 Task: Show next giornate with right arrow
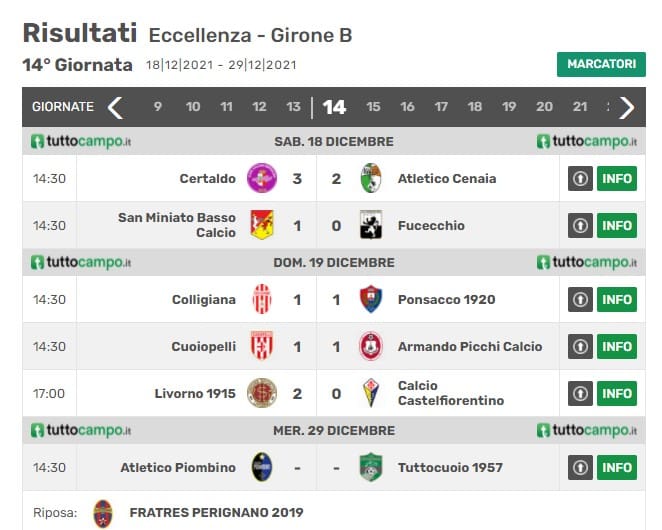(x=627, y=107)
